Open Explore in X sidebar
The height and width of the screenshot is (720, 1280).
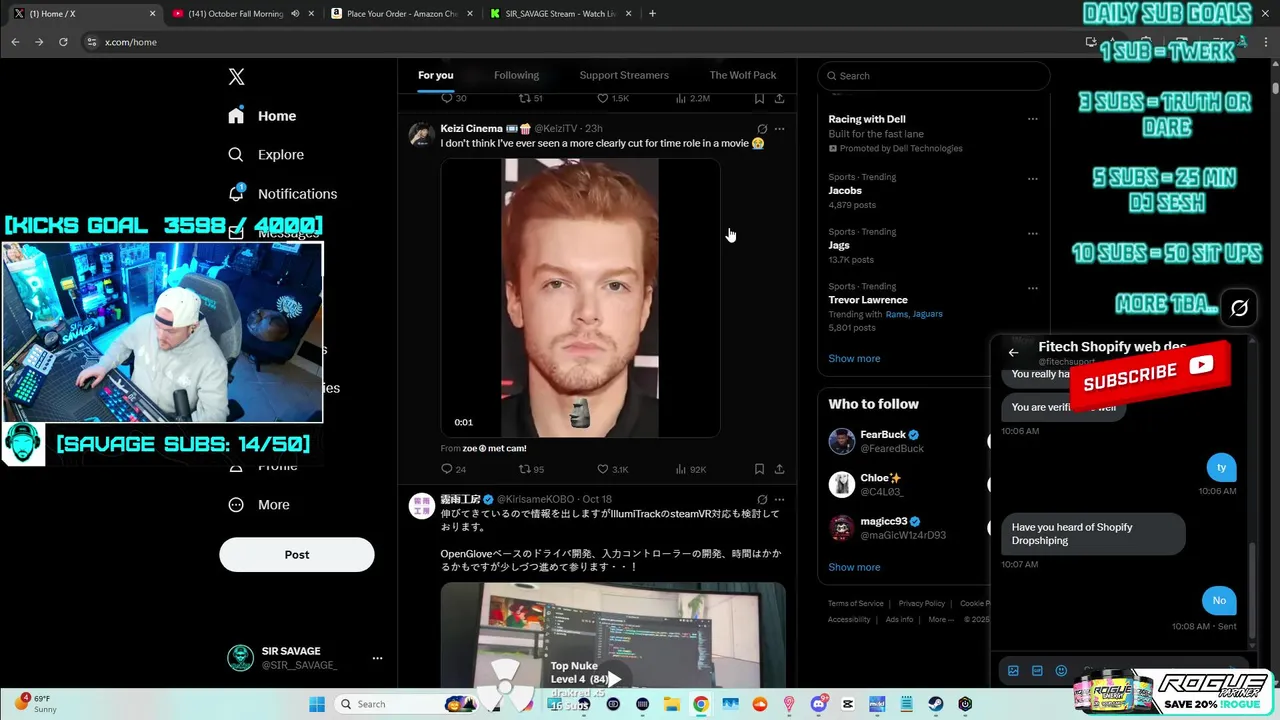coord(266,155)
